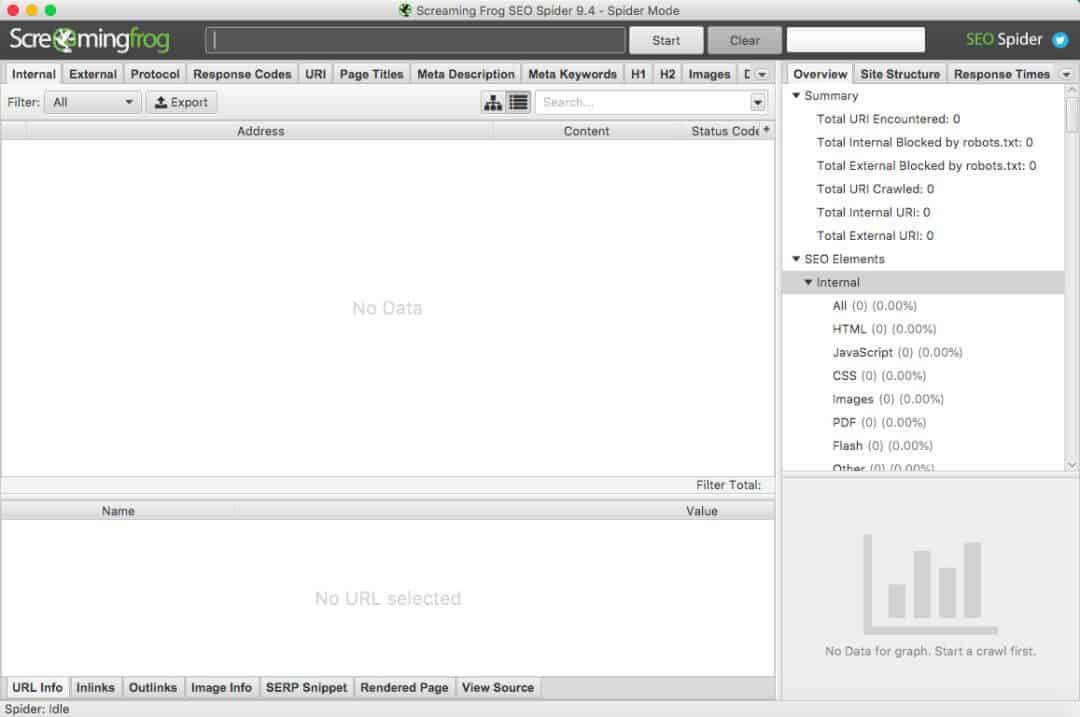Show the SERP Snippet tab
This screenshot has height=717, width=1080.
pyautogui.click(x=307, y=687)
